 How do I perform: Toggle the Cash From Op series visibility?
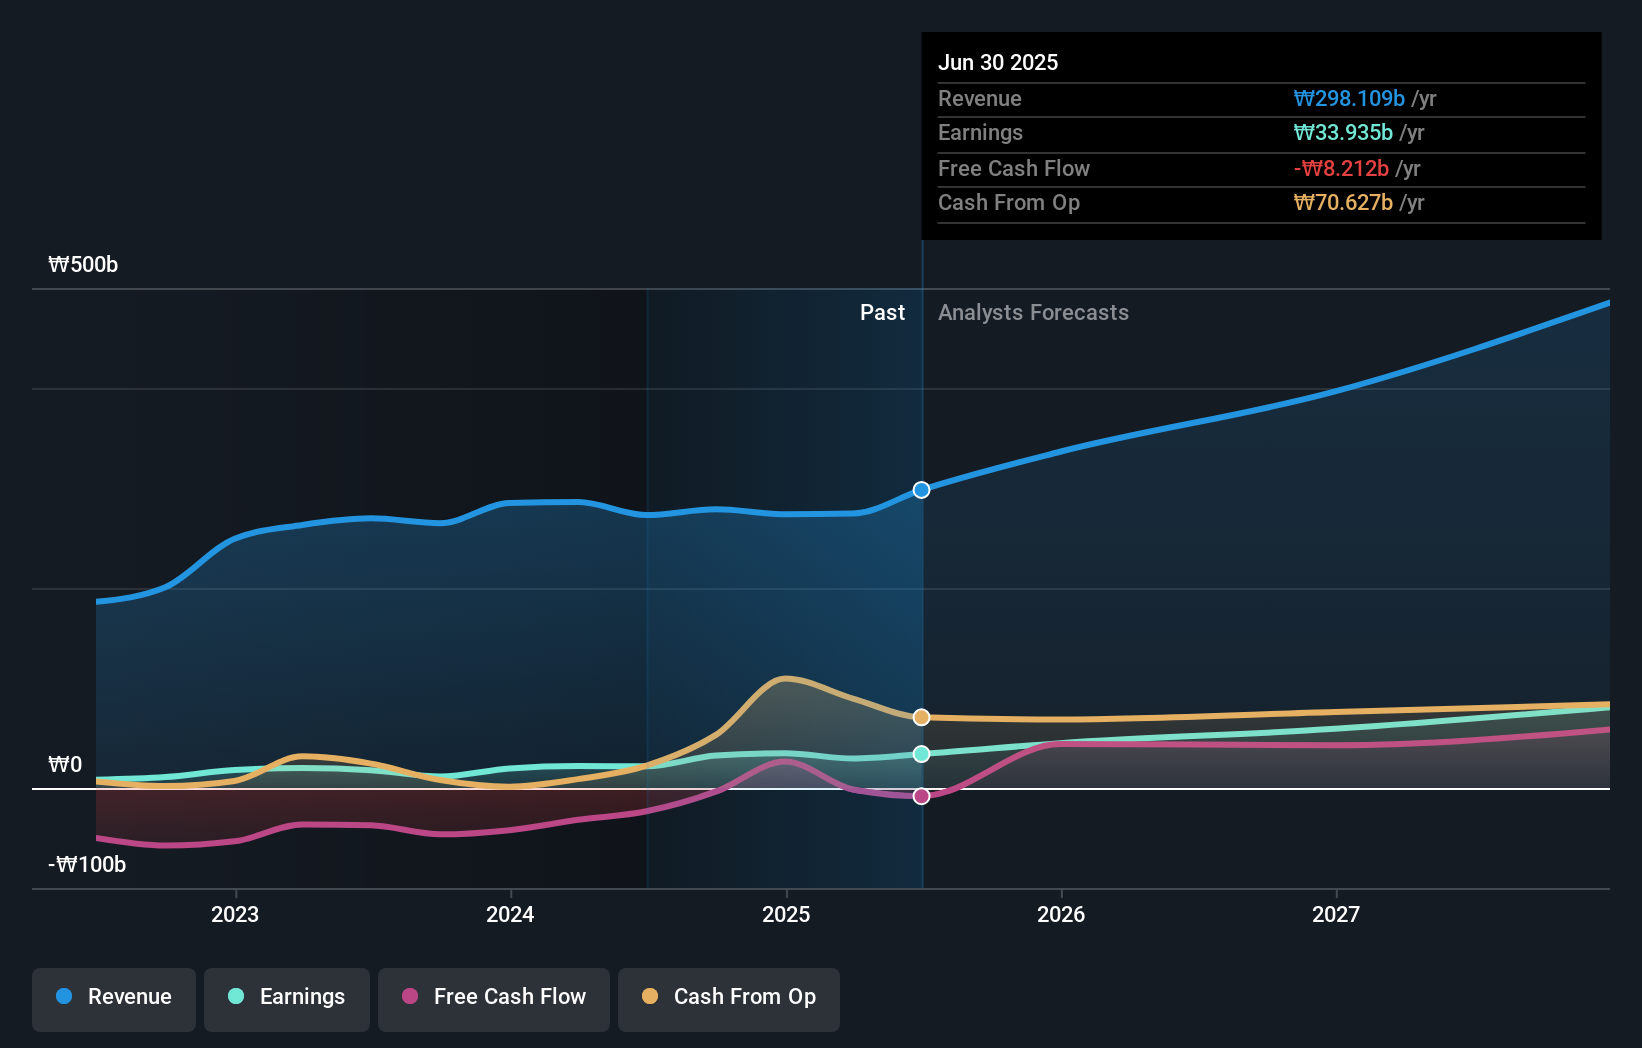729,997
